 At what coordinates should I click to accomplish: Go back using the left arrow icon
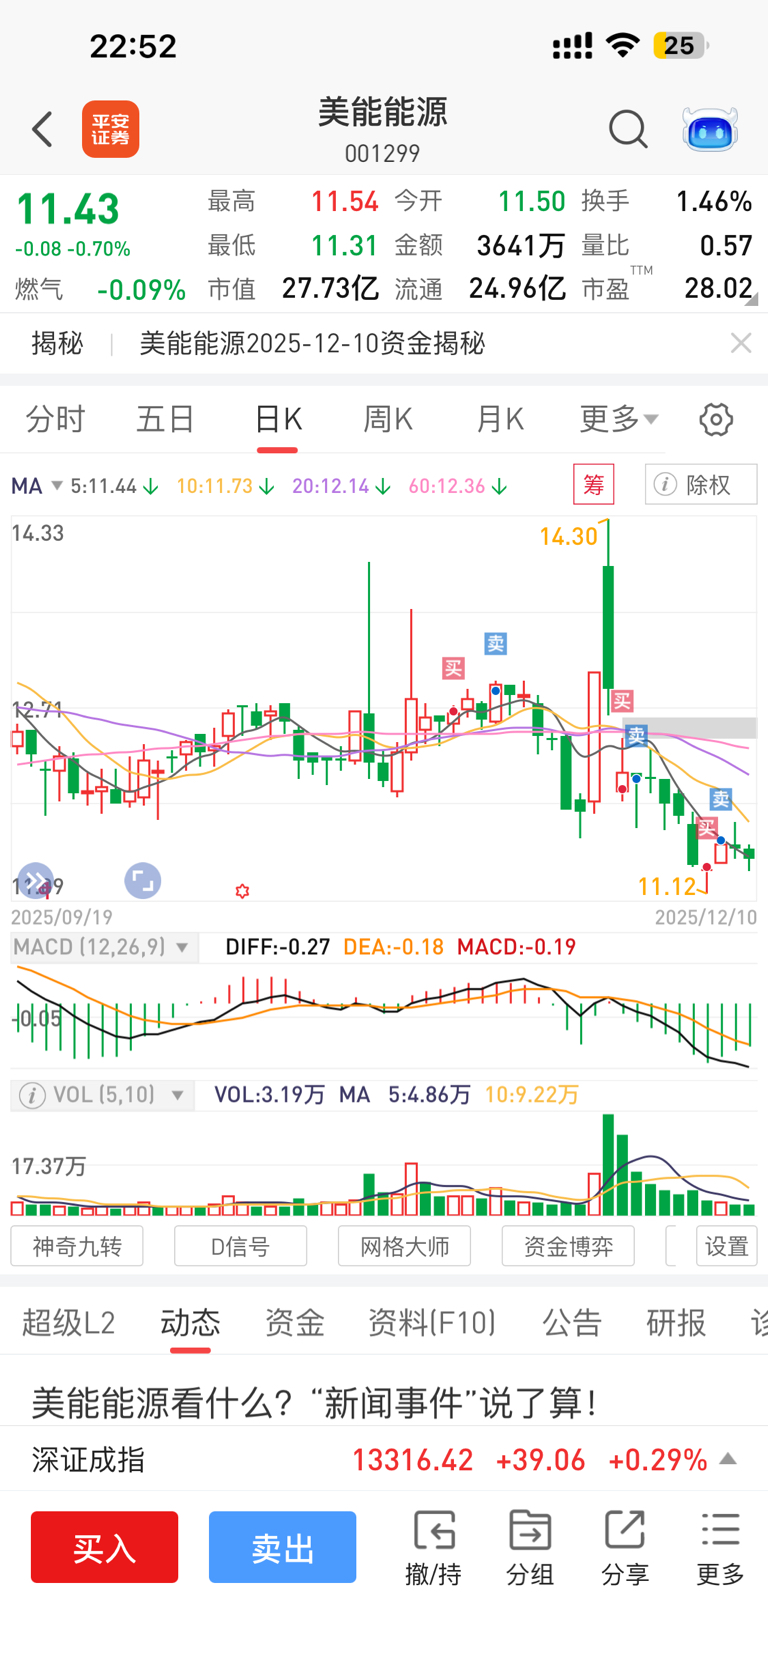42,129
